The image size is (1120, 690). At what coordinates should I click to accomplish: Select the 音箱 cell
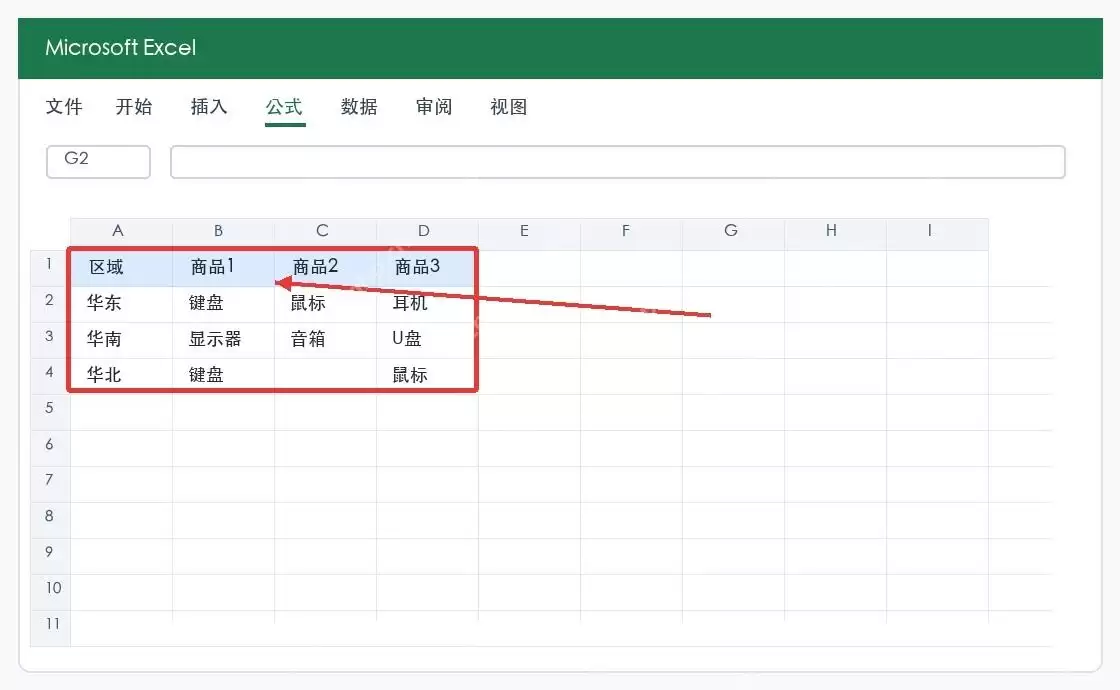pos(326,340)
